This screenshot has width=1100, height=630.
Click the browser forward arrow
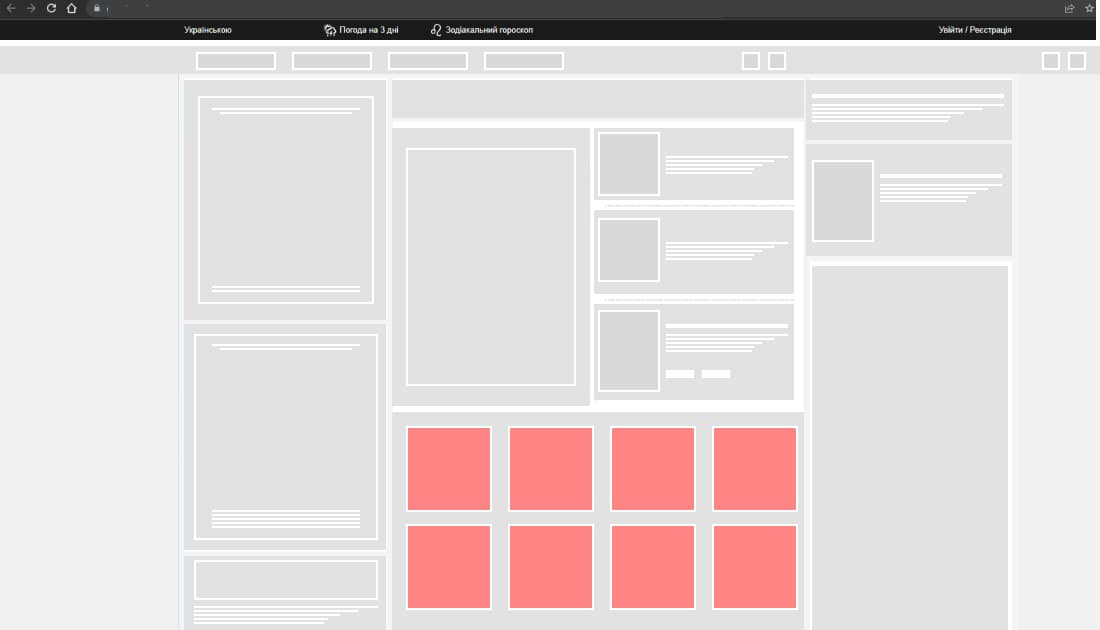(x=31, y=8)
